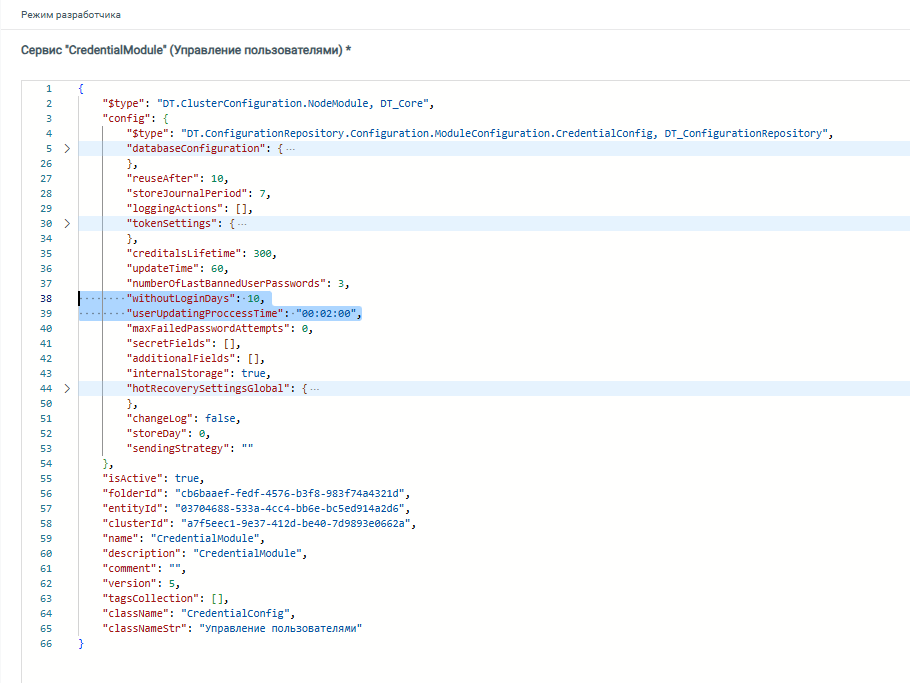Click the additionalFields key
910x683 pixels.
pos(181,359)
